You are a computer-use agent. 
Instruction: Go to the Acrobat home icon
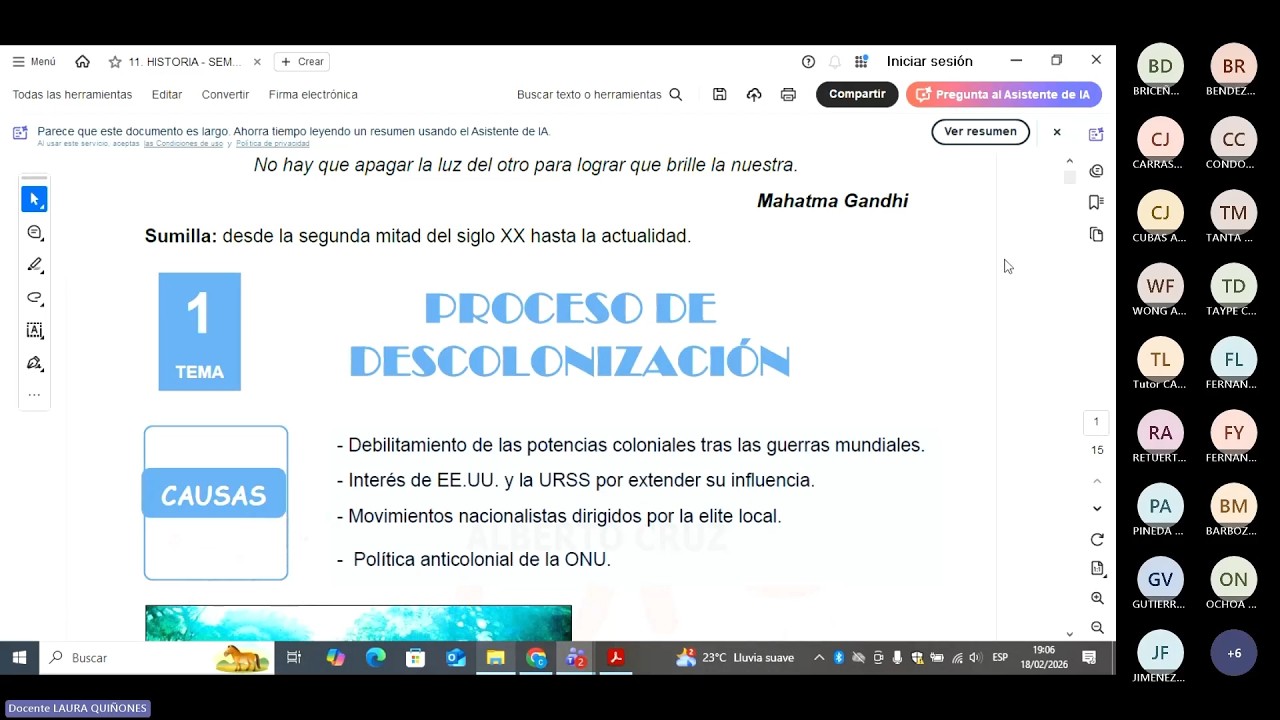(83, 62)
